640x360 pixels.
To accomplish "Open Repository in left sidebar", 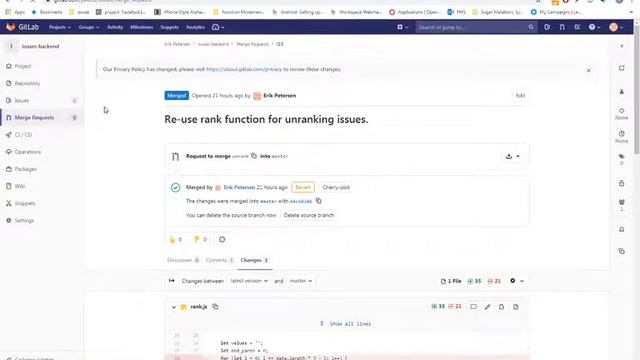I will 27,83.
